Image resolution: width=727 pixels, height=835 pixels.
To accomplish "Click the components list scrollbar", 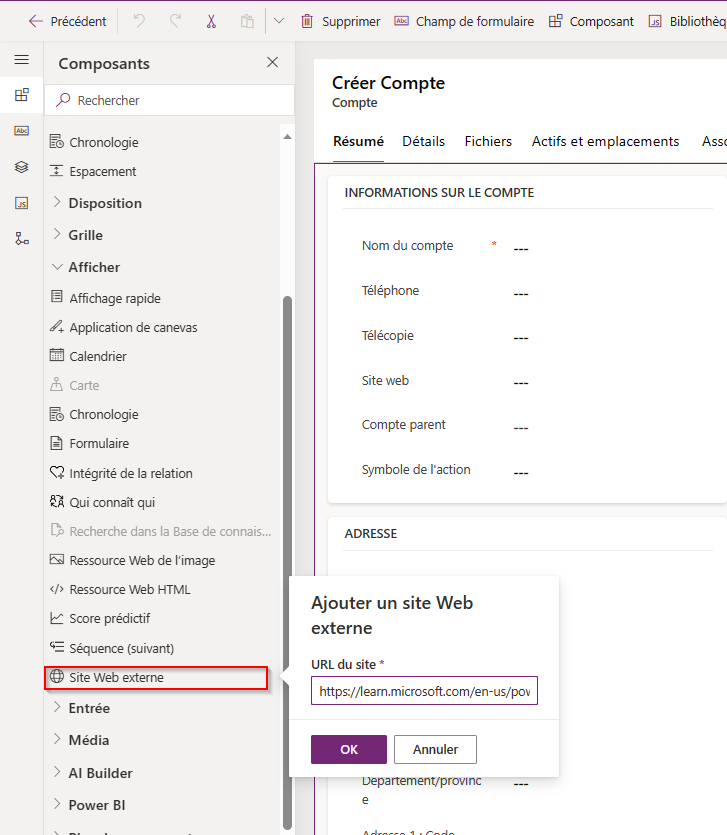I will tap(288, 562).
